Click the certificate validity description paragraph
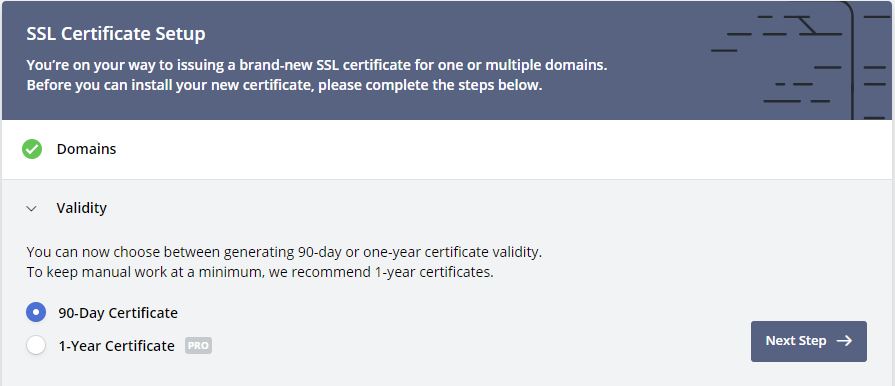The height and width of the screenshot is (386, 895). click(x=284, y=262)
